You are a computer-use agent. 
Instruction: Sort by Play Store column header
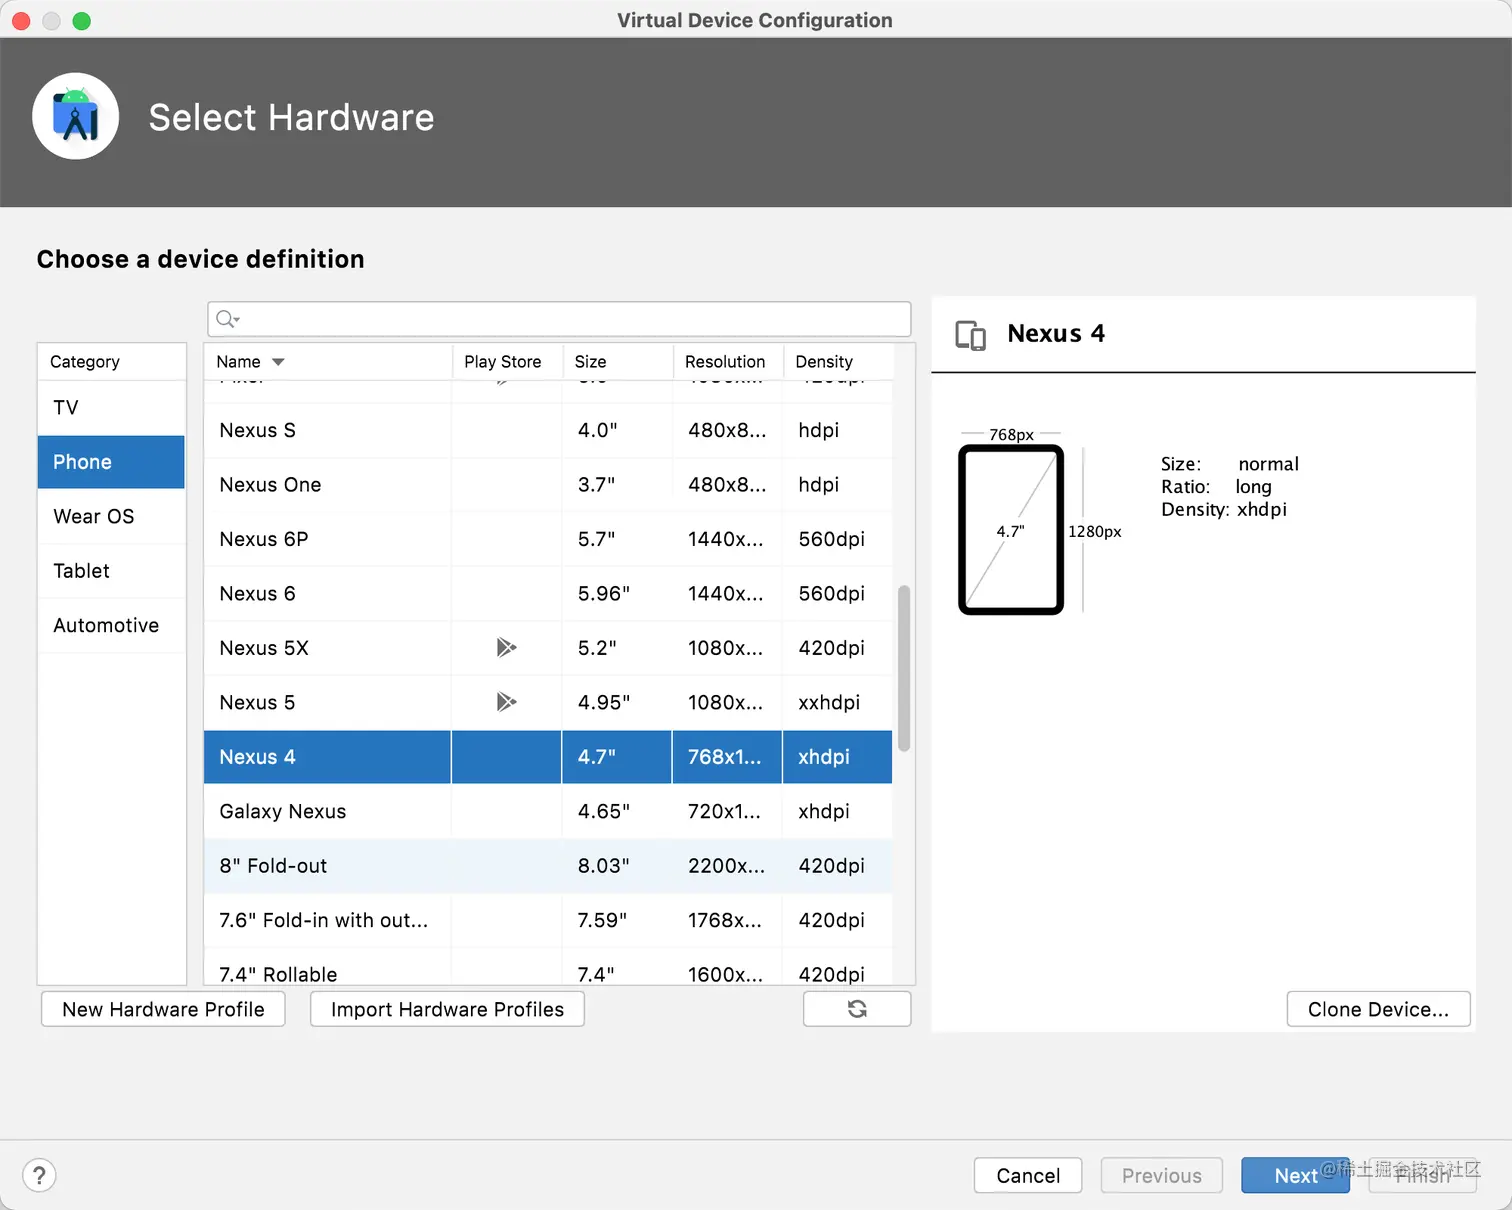507,362
